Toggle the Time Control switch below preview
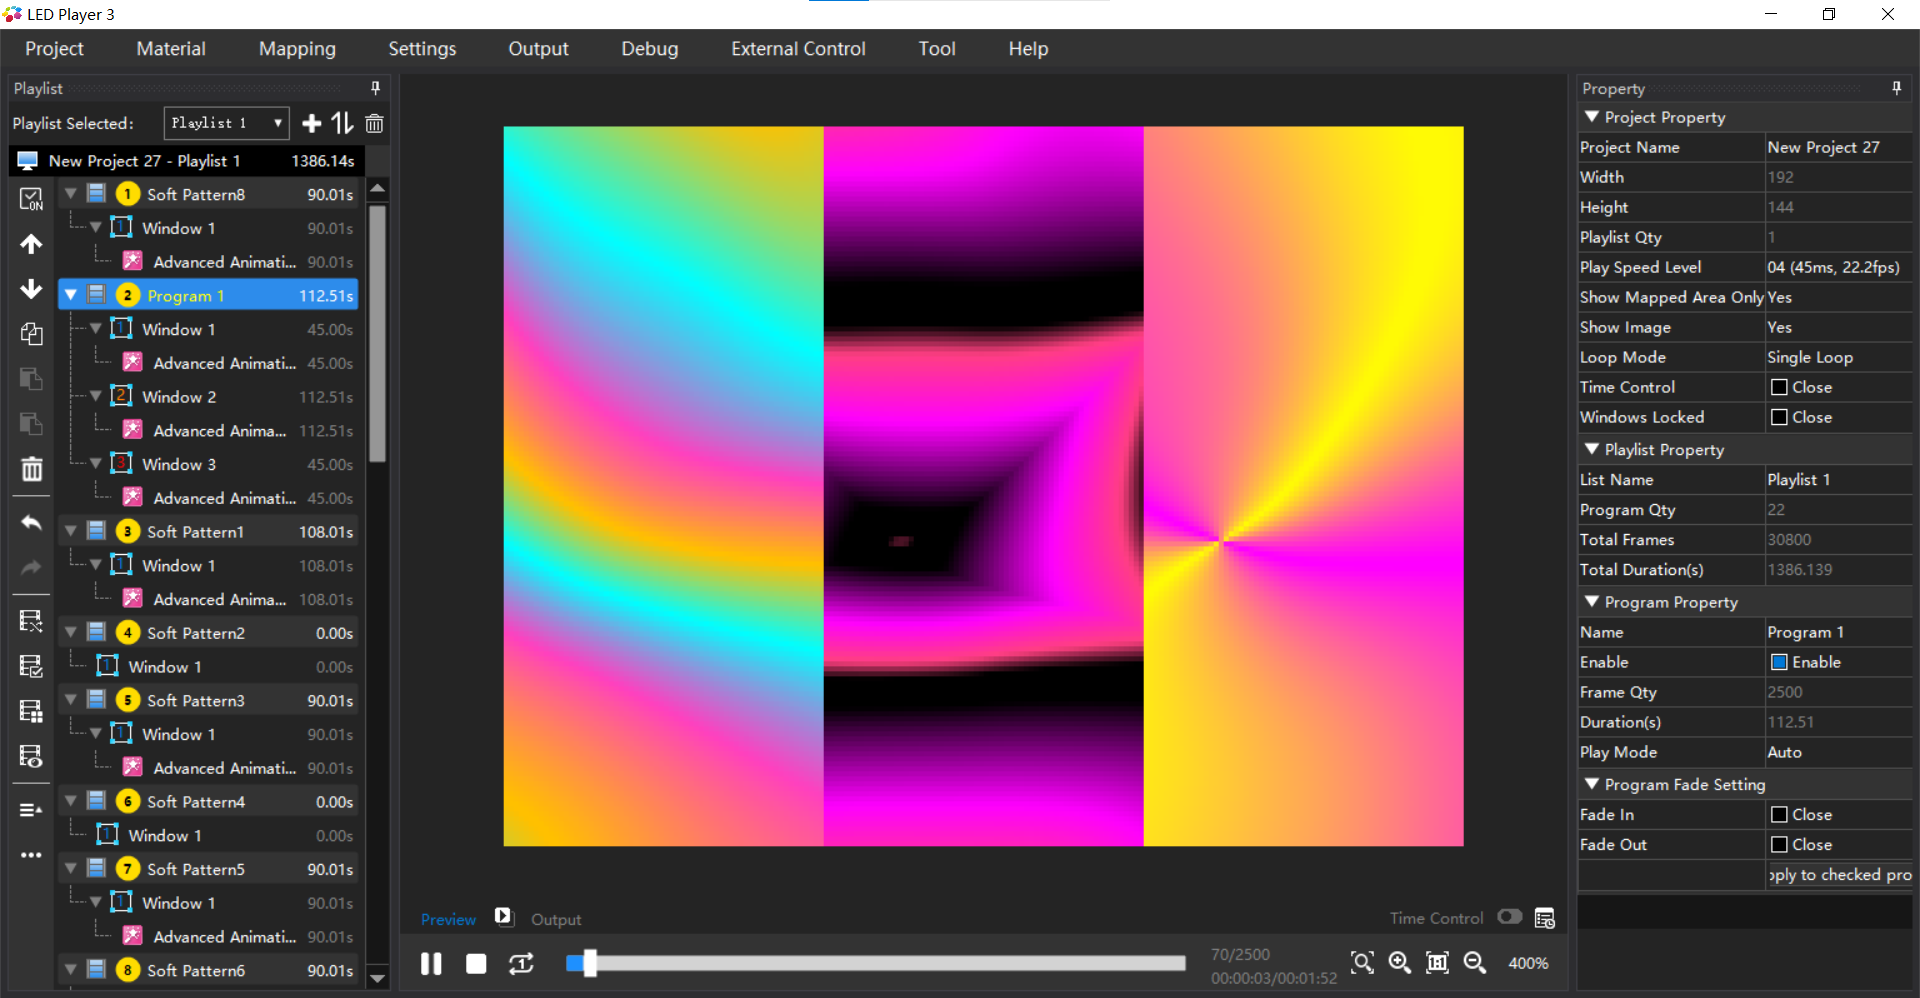The width and height of the screenshot is (1920, 998). coord(1509,917)
